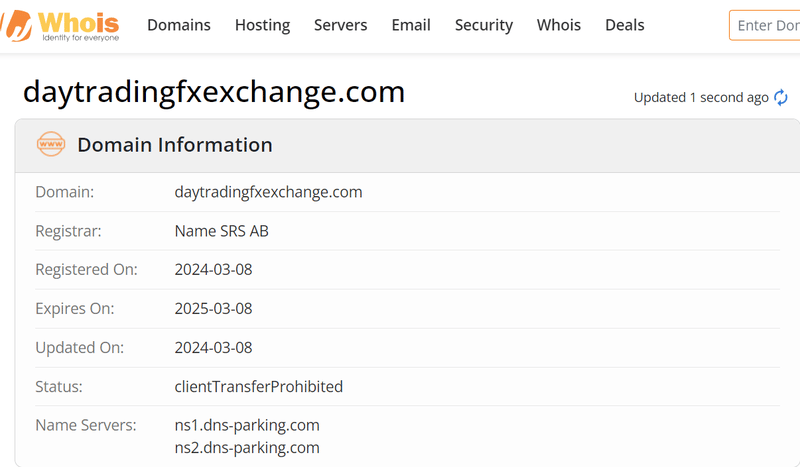800x467 pixels.
Task: Open the Whois menu item
Action: coord(559,25)
